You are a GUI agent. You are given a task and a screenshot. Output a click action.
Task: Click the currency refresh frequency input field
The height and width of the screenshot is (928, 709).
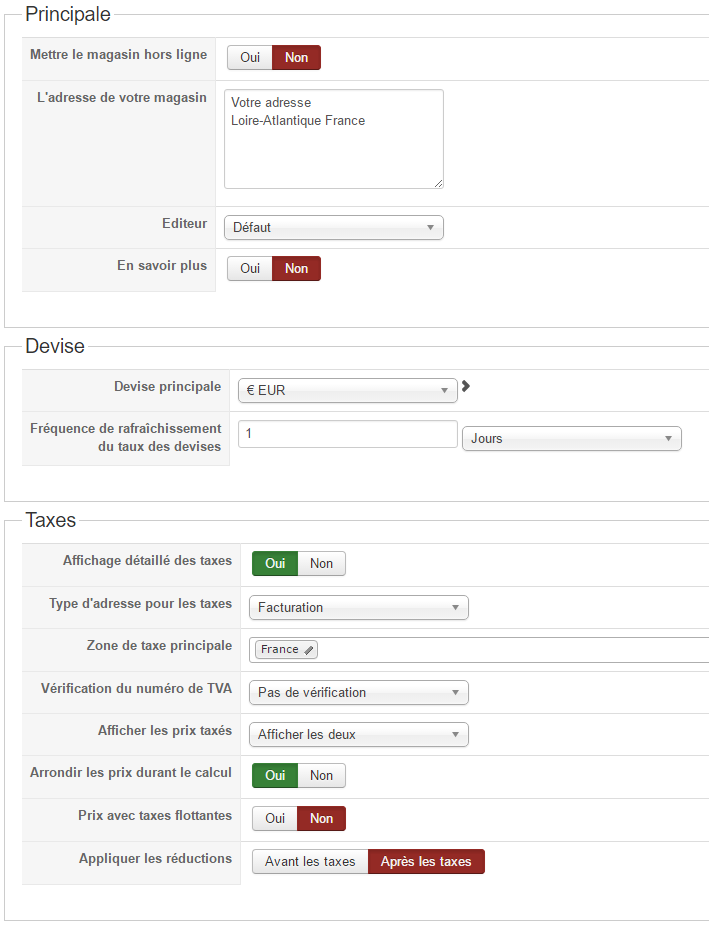347,434
